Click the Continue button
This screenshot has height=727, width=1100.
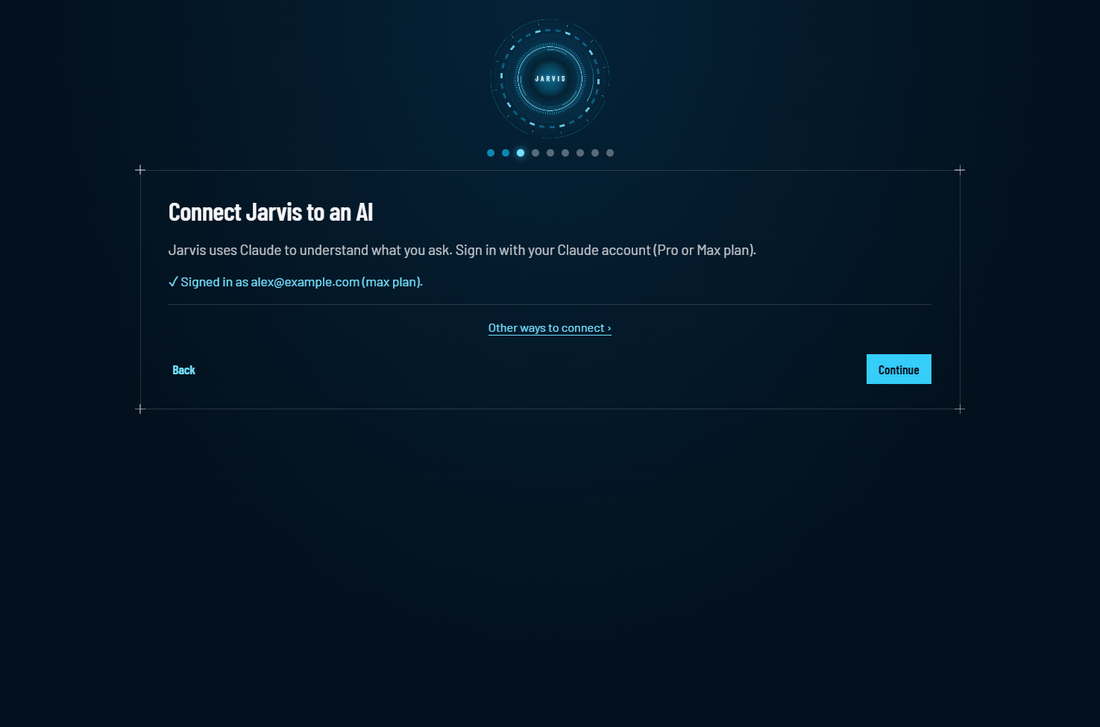899,369
